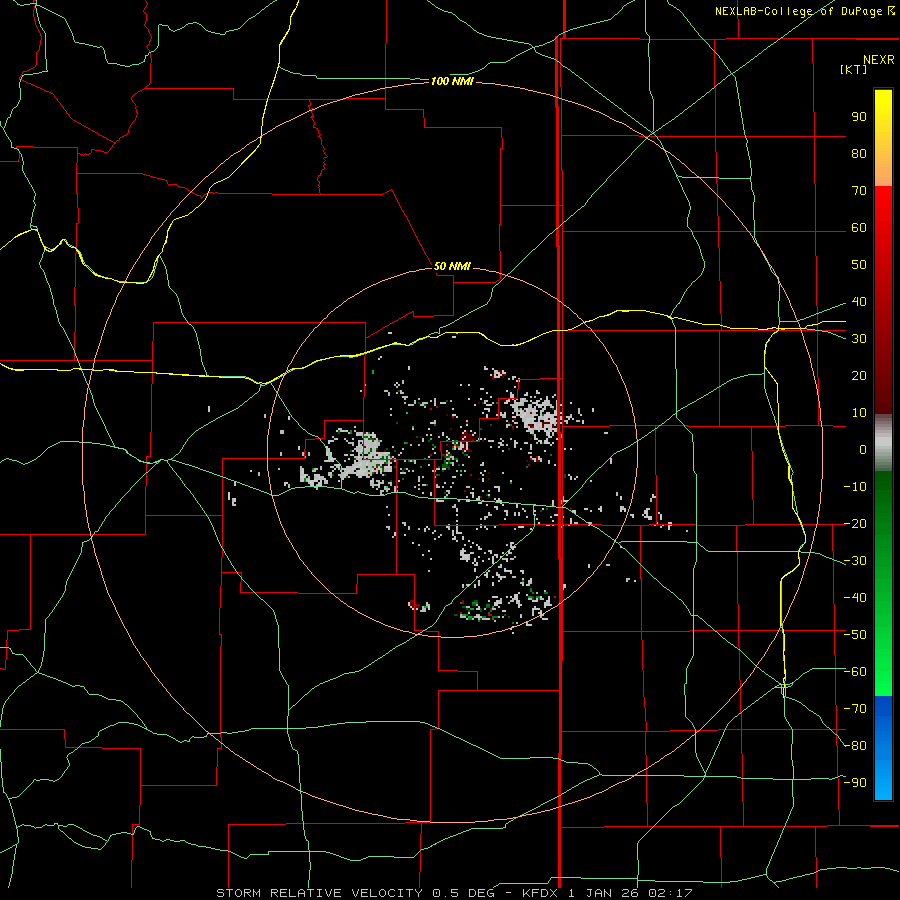The width and height of the screenshot is (900, 900).
Task: Click the 50 NMI range ring label
Action: point(452,266)
